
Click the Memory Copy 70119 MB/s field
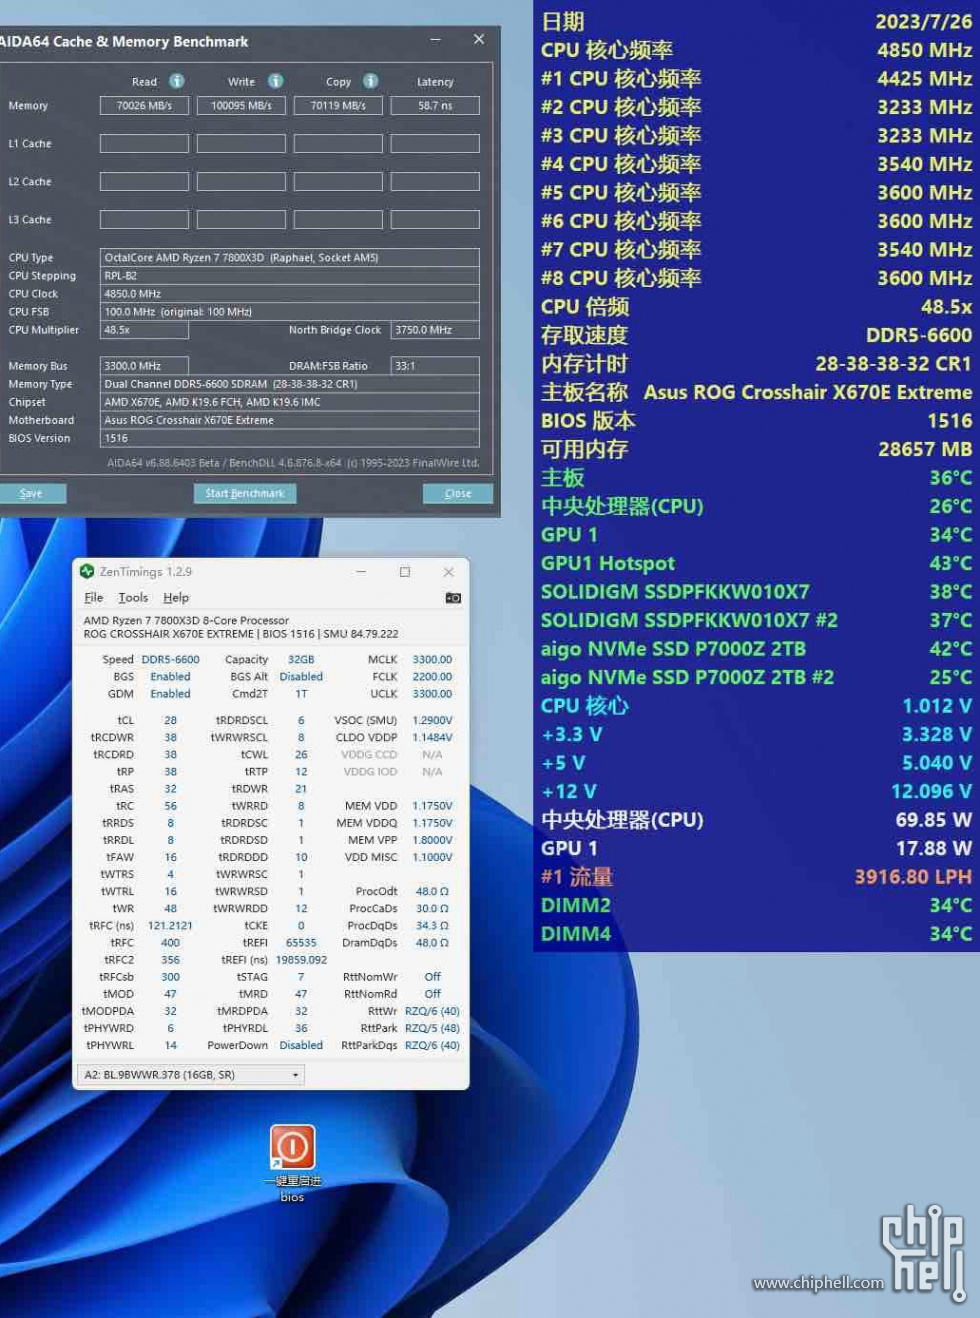(338, 105)
